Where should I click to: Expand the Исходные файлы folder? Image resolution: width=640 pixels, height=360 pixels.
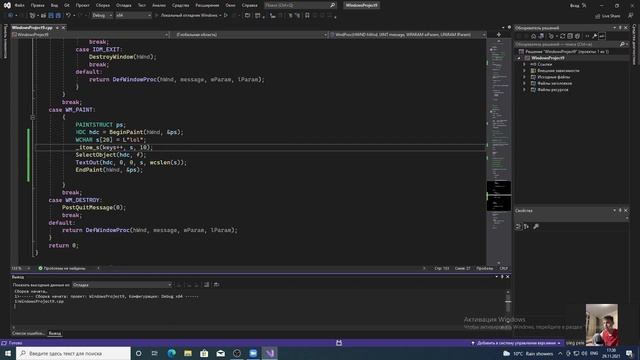point(524,77)
